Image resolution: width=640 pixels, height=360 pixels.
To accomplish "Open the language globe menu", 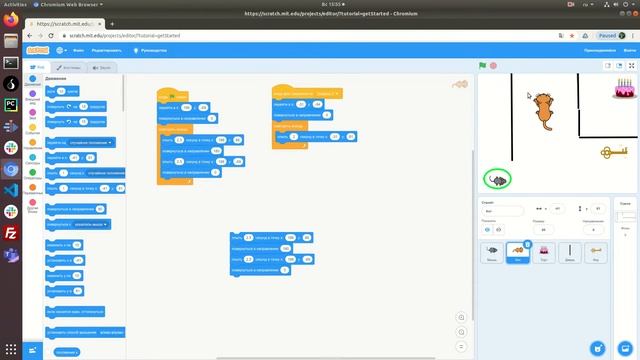I will click(x=61, y=50).
